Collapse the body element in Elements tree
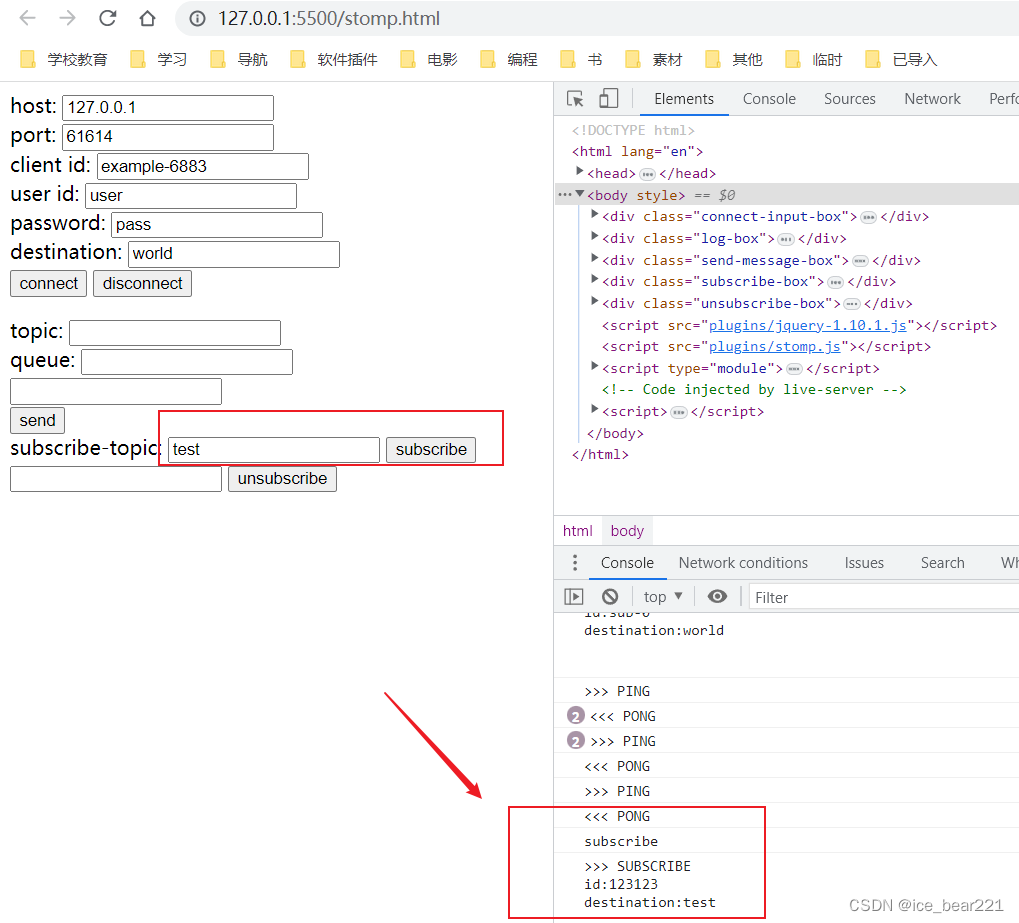 581,194
